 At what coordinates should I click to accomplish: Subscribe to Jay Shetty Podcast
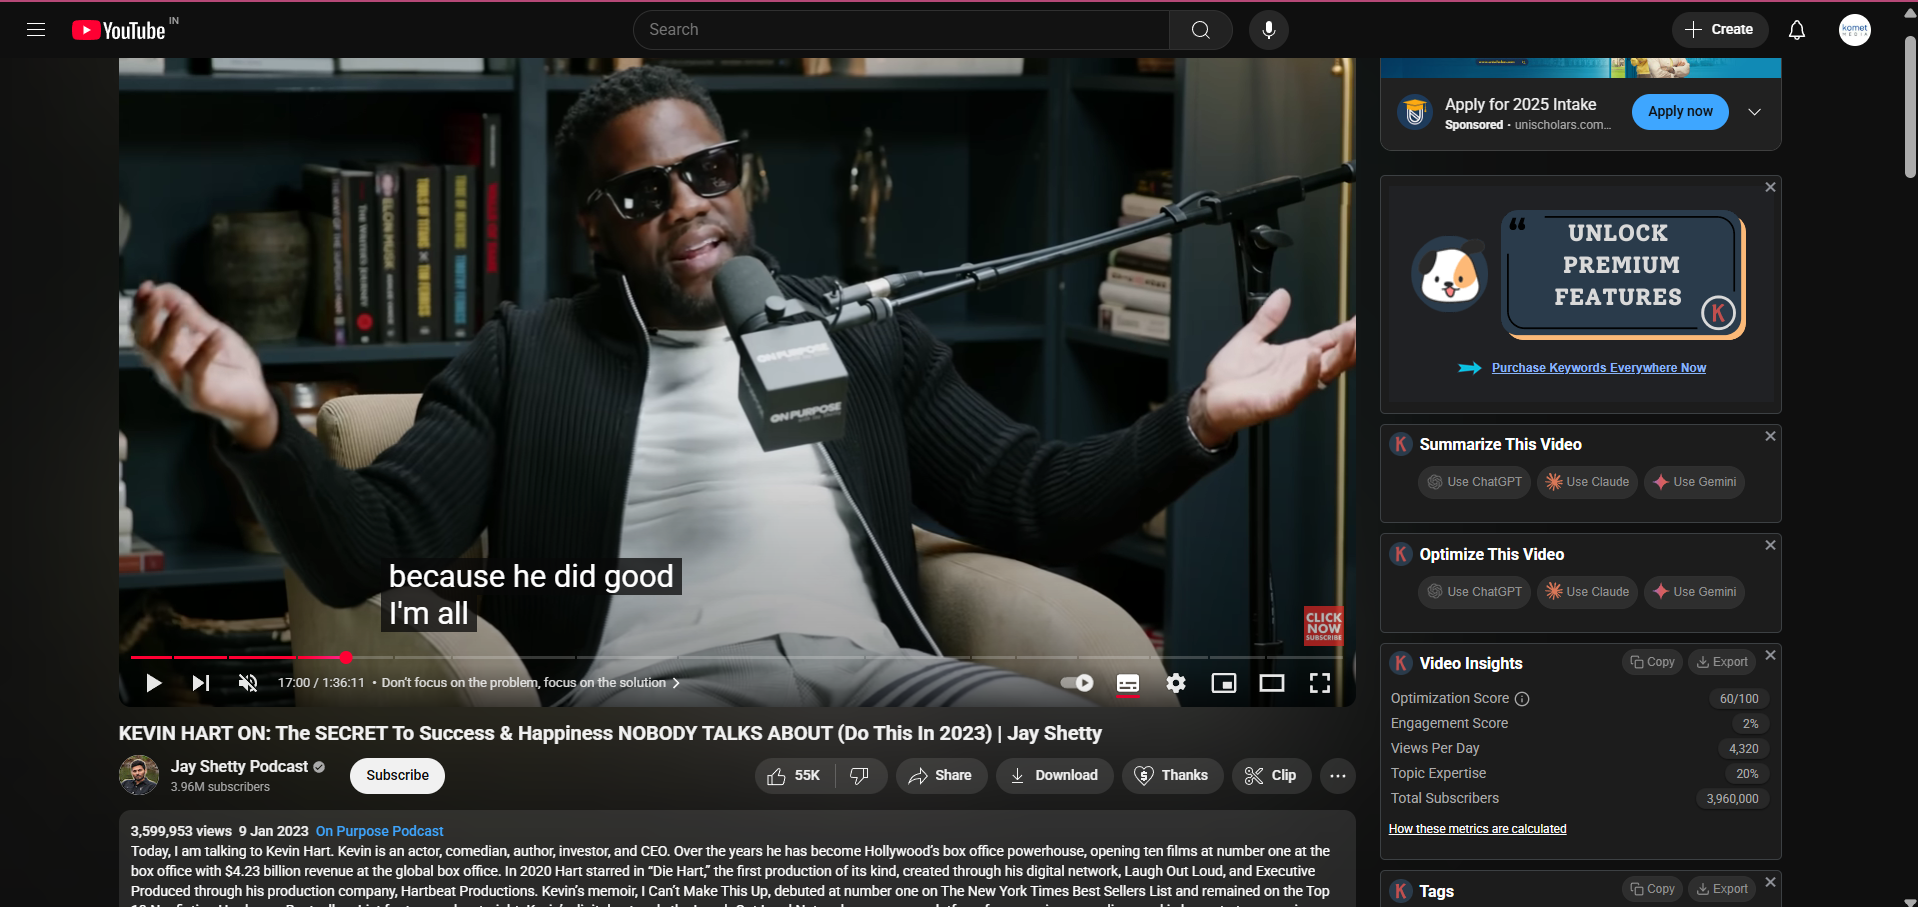click(x=397, y=776)
